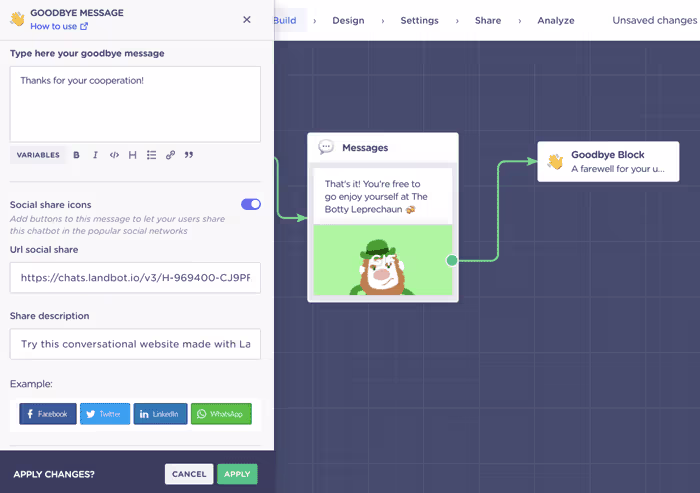Click the Url social share field
700x493 pixels.
coord(135,278)
